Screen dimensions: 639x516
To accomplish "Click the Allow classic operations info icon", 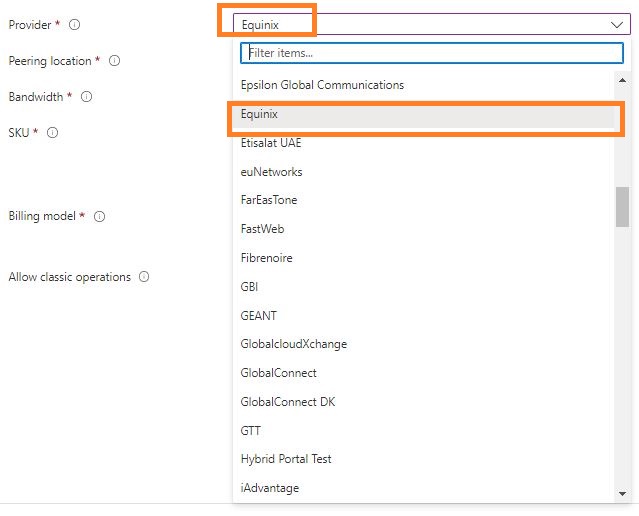I will [x=144, y=277].
